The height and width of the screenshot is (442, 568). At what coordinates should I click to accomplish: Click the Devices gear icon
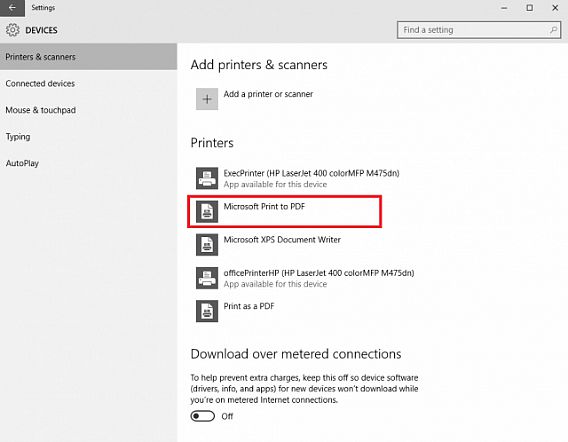[x=12, y=30]
